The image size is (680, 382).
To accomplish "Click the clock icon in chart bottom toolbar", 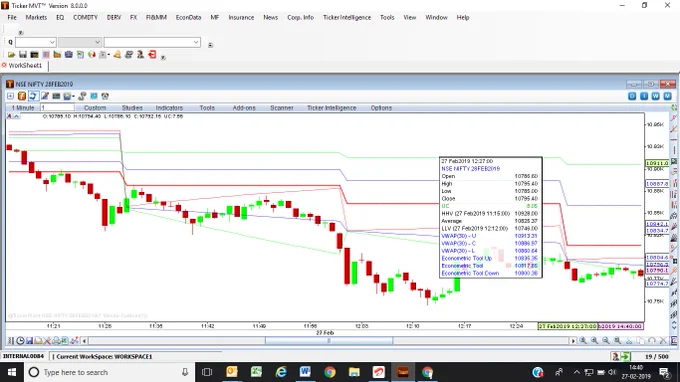I will (x=20, y=341).
